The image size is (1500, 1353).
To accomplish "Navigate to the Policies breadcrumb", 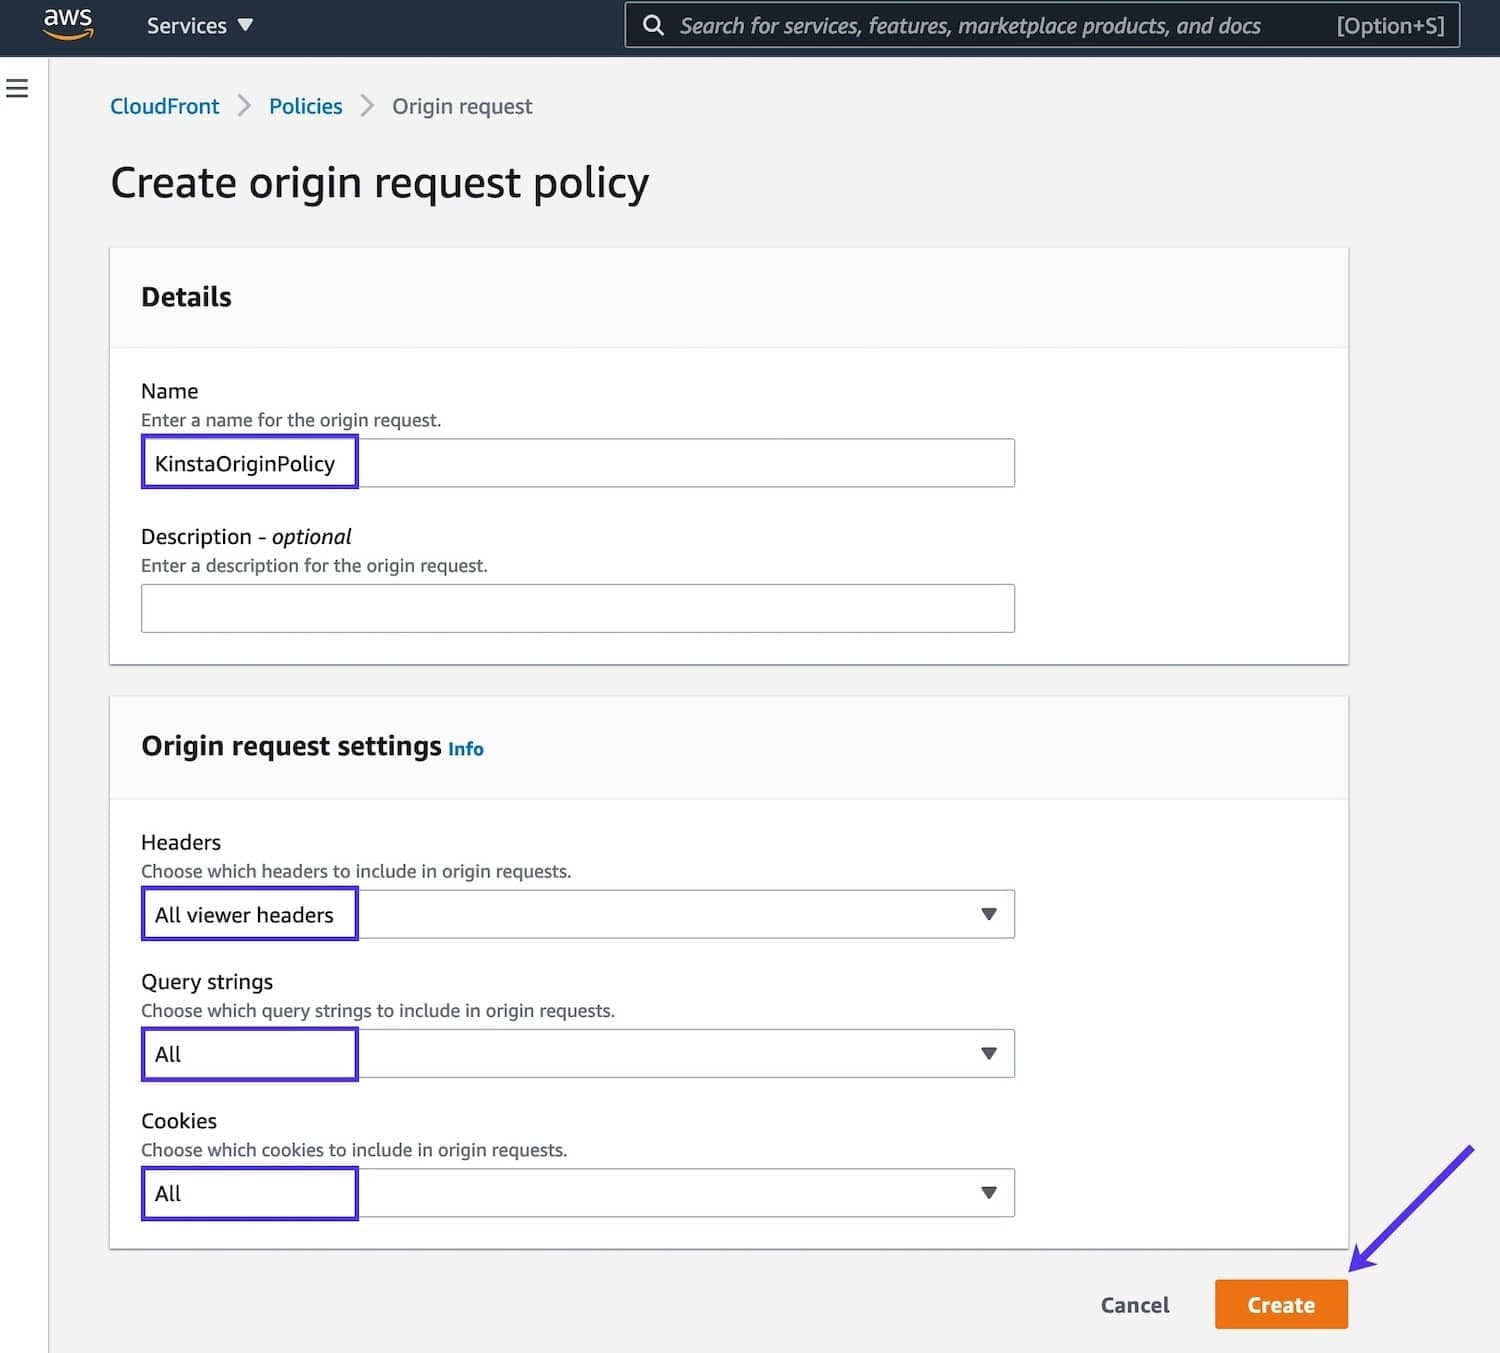I will (x=305, y=106).
